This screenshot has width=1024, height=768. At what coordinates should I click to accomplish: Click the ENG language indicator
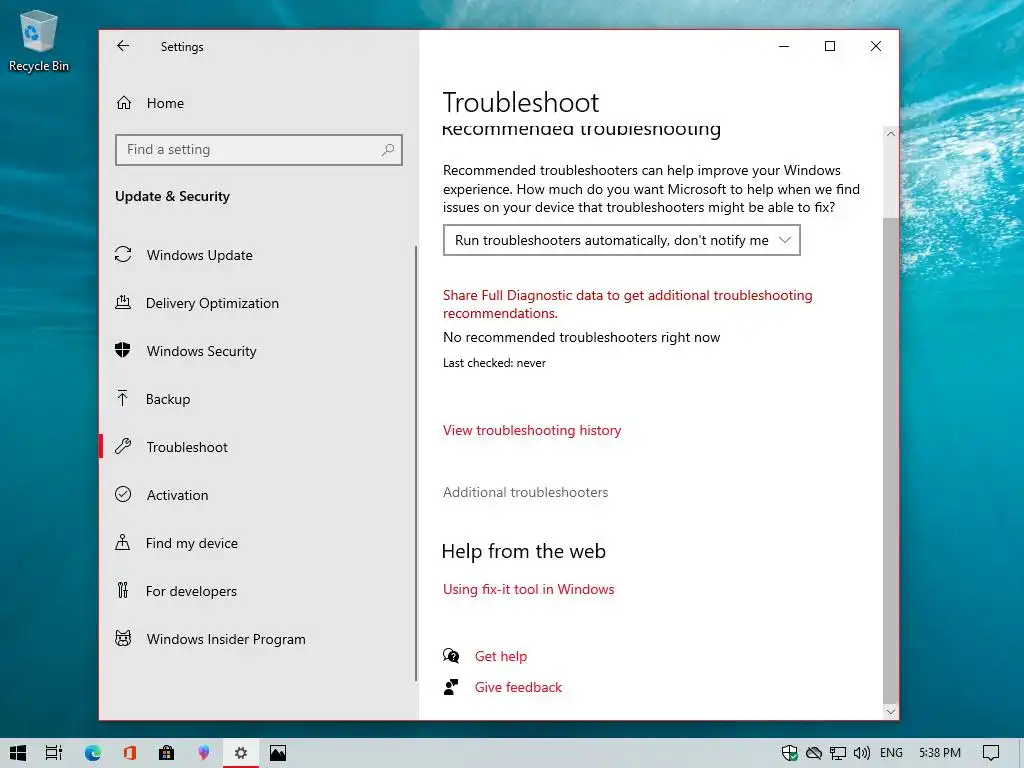click(x=891, y=753)
